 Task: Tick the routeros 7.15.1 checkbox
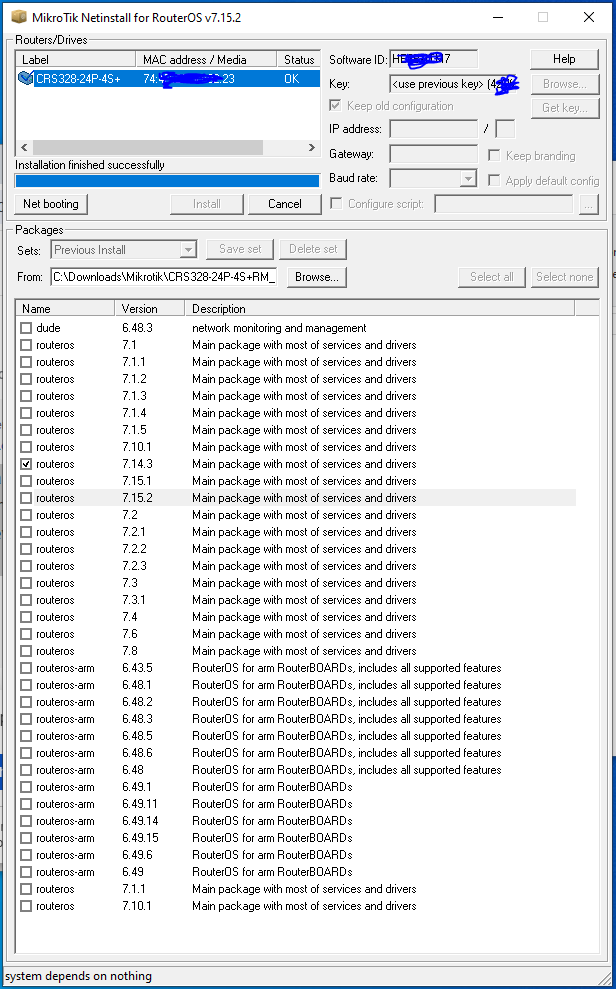pos(25,481)
